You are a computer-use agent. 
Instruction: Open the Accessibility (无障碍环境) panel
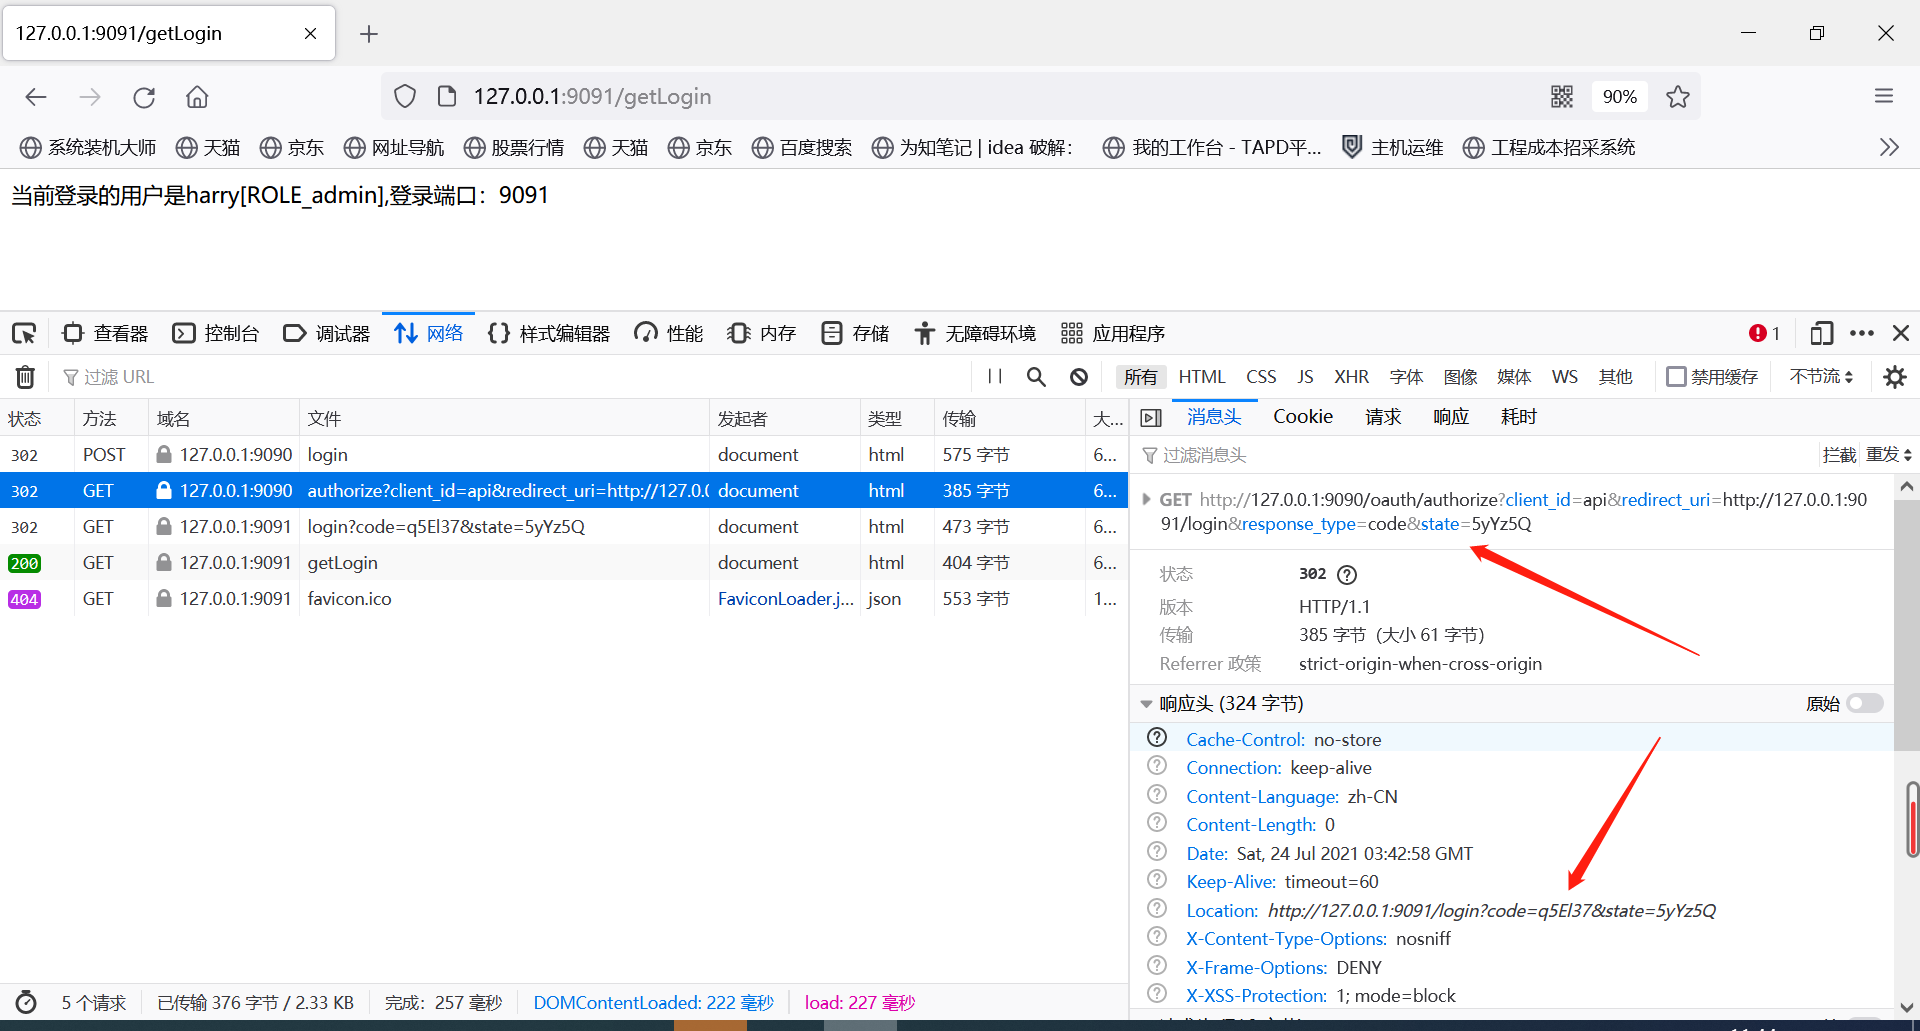click(x=976, y=333)
